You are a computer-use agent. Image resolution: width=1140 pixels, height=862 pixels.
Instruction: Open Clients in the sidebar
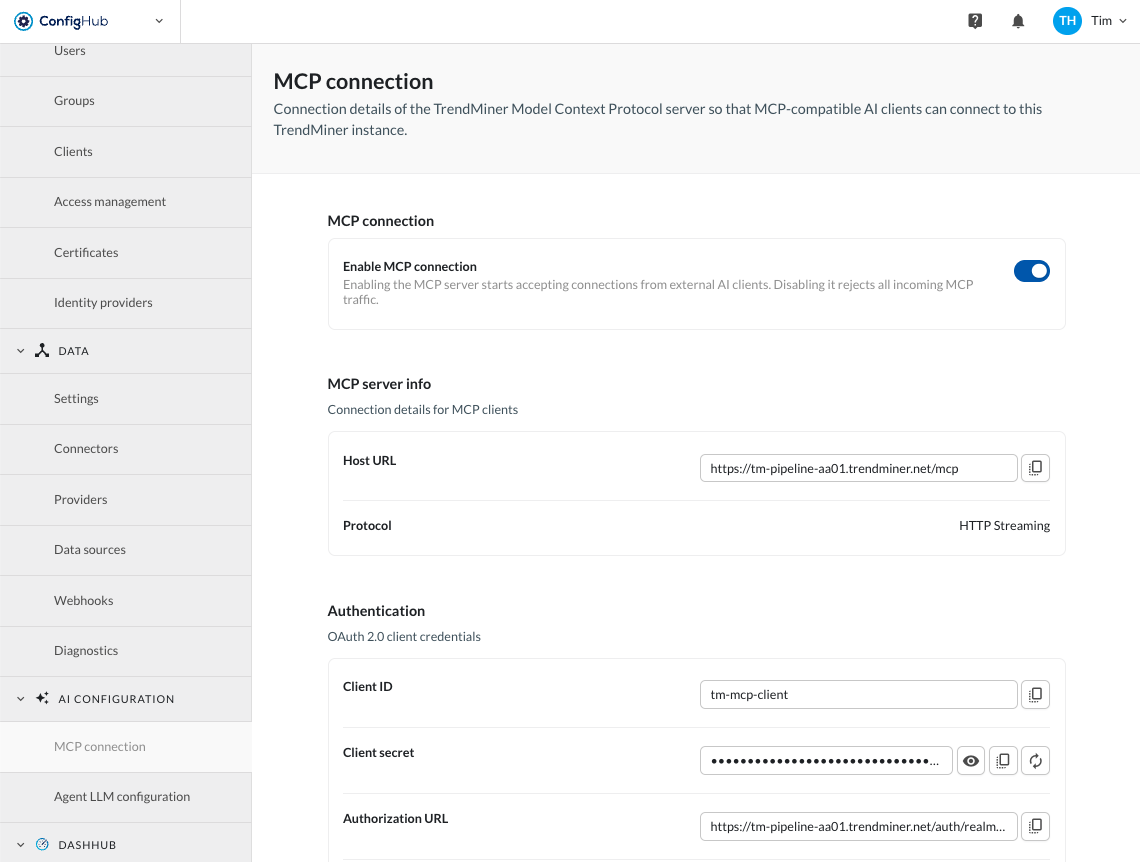(x=126, y=152)
